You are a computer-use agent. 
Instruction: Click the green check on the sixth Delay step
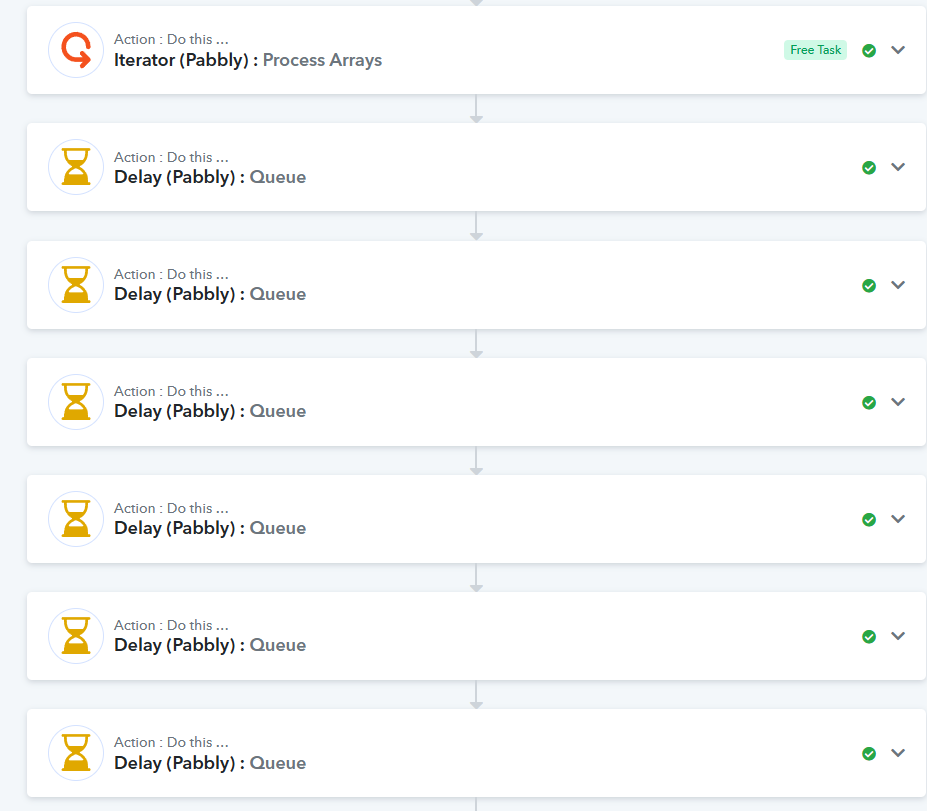(x=869, y=754)
